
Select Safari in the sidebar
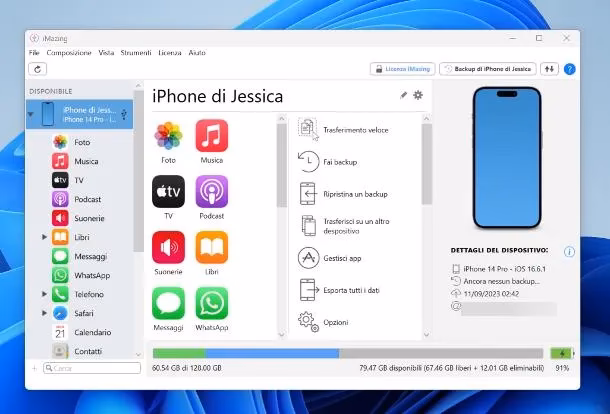[x=82, y=313]
